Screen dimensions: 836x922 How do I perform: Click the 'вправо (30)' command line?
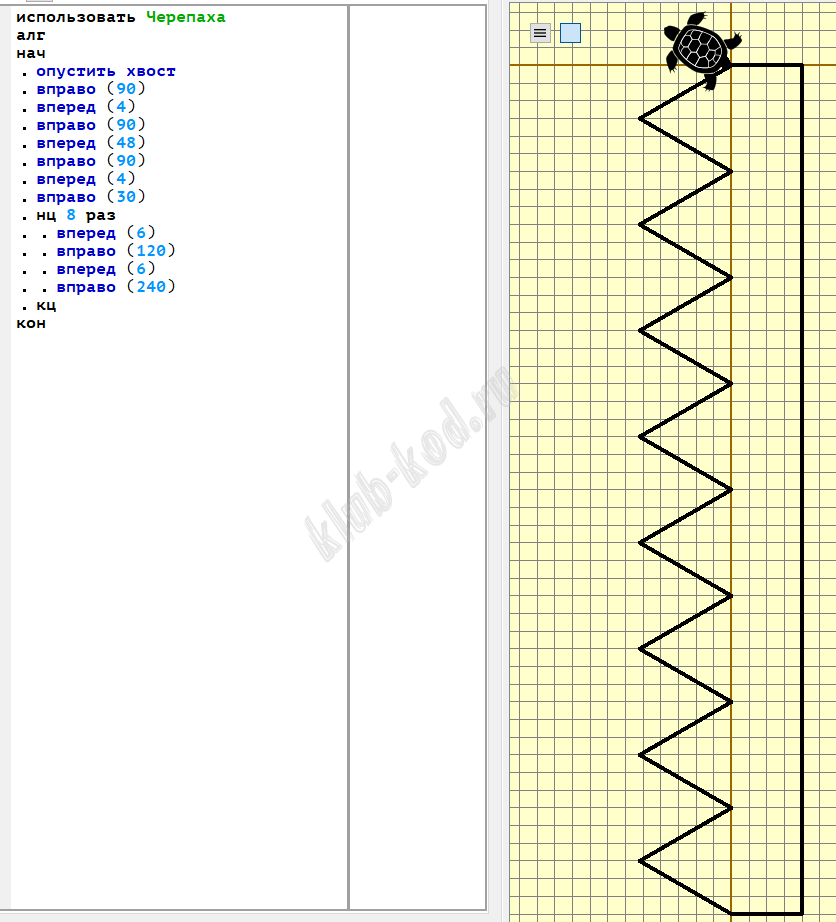pos(91,197)
